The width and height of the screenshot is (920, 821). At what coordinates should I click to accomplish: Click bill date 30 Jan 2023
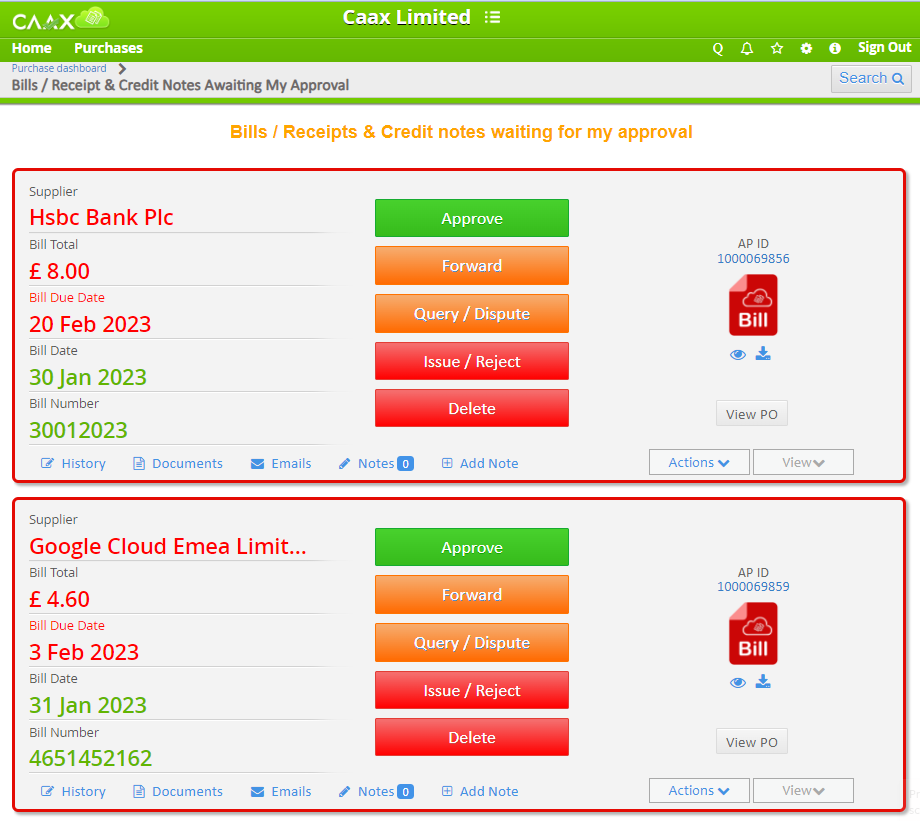coord(88,377)
